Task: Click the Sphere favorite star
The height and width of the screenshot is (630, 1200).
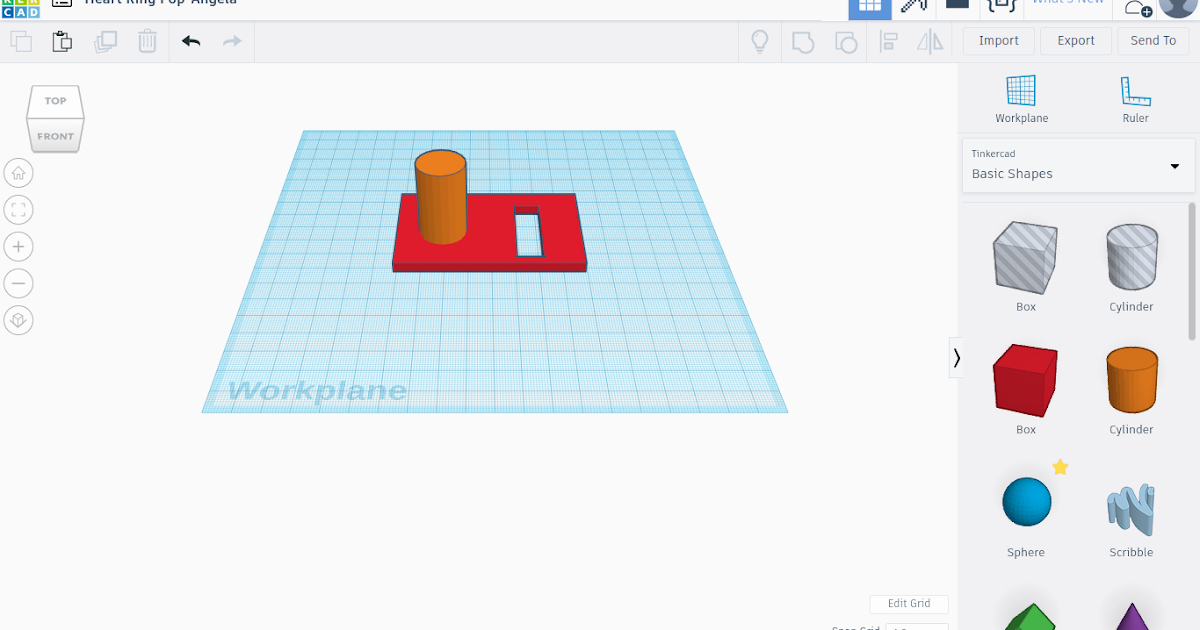Action: (x=1060, y=467)
